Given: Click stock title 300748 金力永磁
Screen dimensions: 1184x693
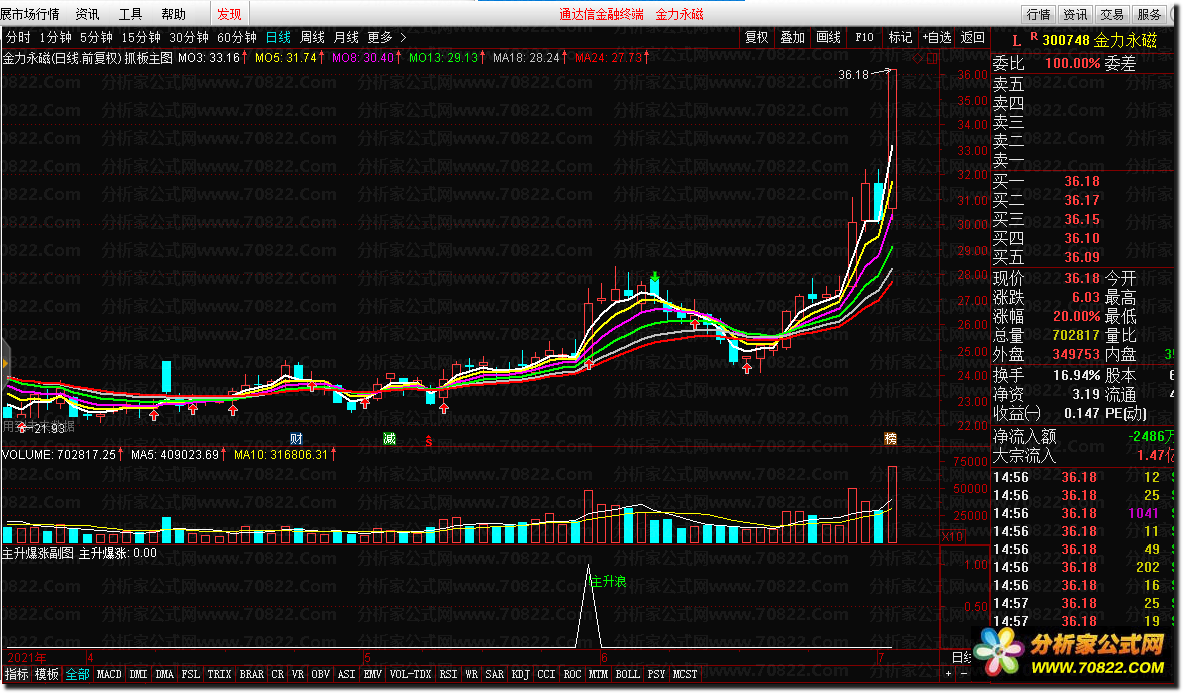Looking at the screenshot, I should (1099, 41).
